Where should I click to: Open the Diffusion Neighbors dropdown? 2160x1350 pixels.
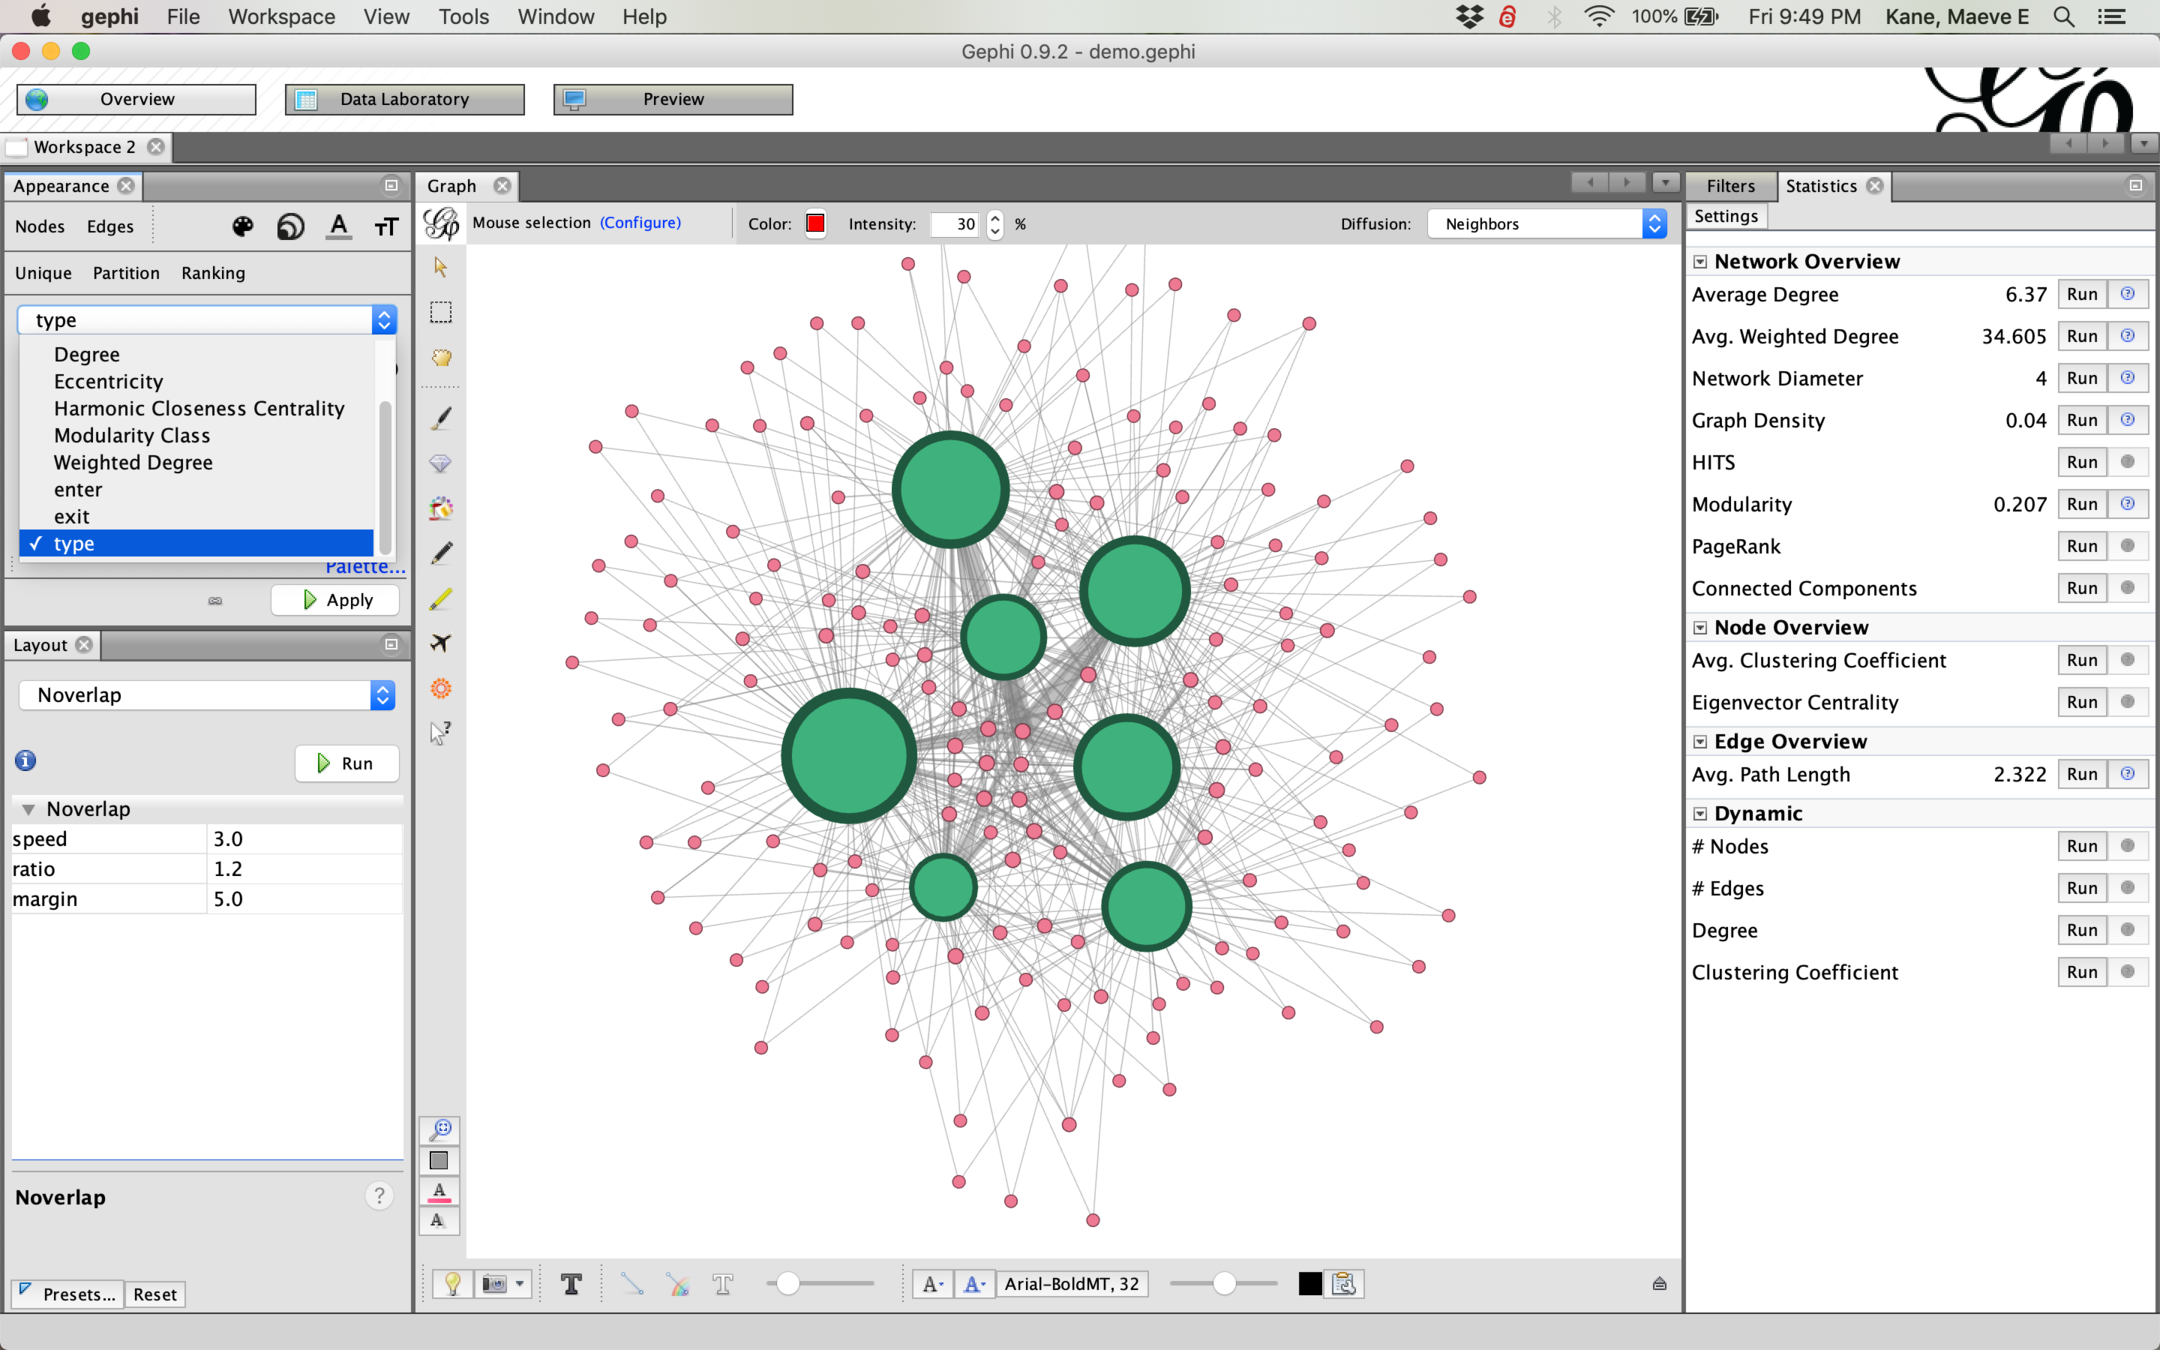tap(1546, 224)
